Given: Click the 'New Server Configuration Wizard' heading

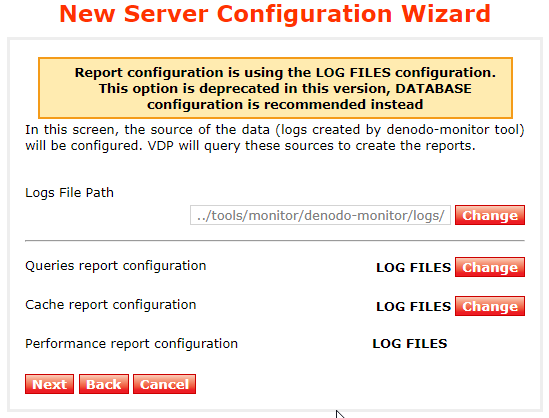Looking at the screenshot, I should pos(275,14).
